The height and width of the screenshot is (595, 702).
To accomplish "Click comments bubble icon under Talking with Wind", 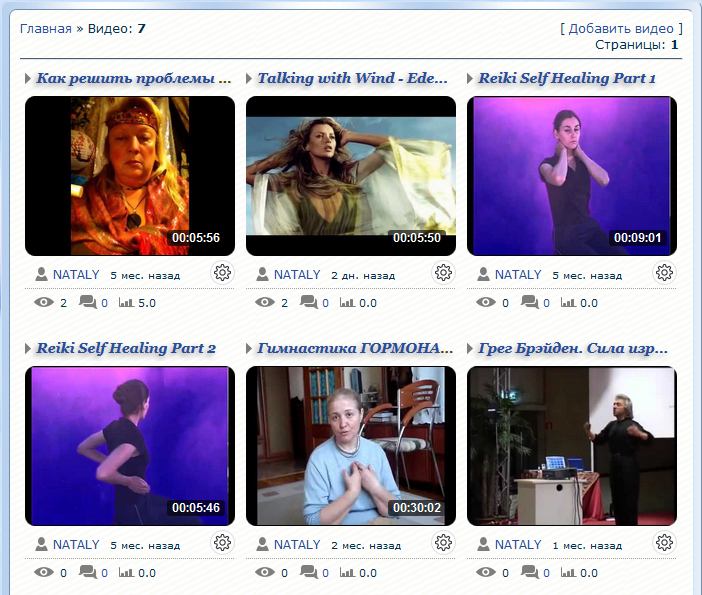I will (x=309, y=302).
